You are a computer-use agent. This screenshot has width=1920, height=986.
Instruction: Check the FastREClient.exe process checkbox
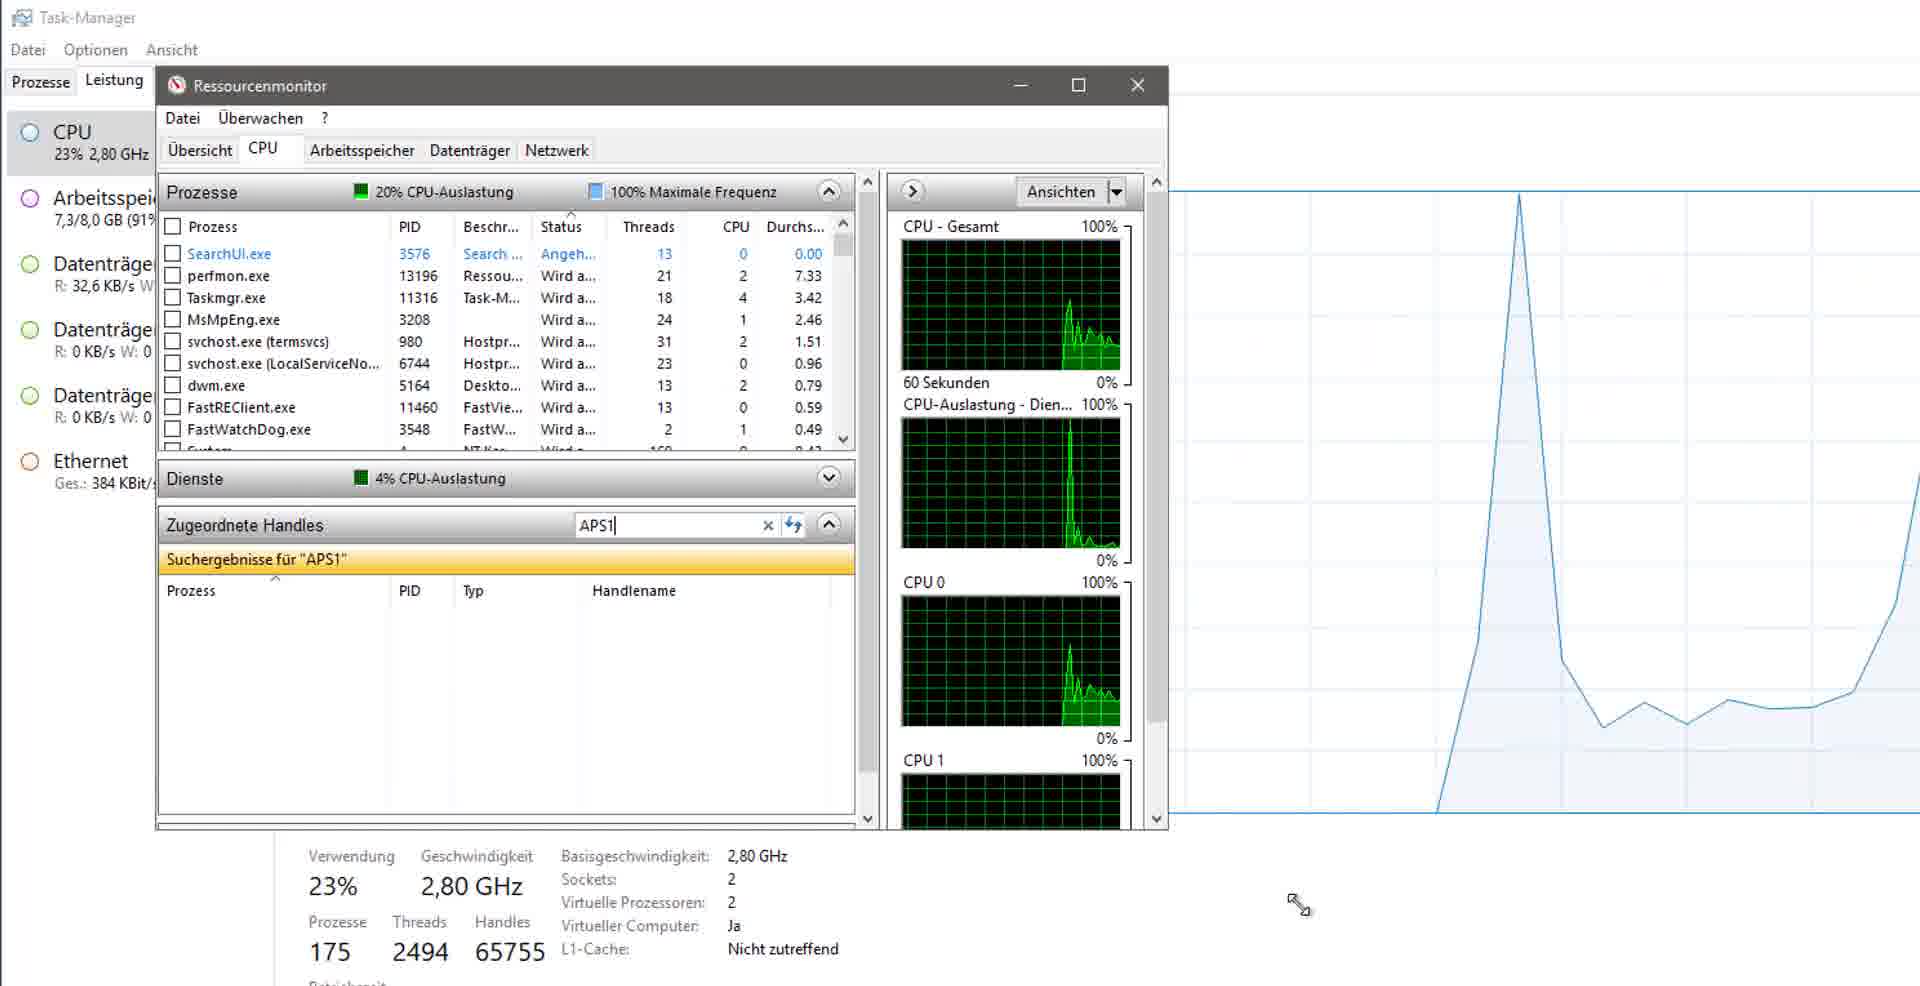(x=173, y=407)
